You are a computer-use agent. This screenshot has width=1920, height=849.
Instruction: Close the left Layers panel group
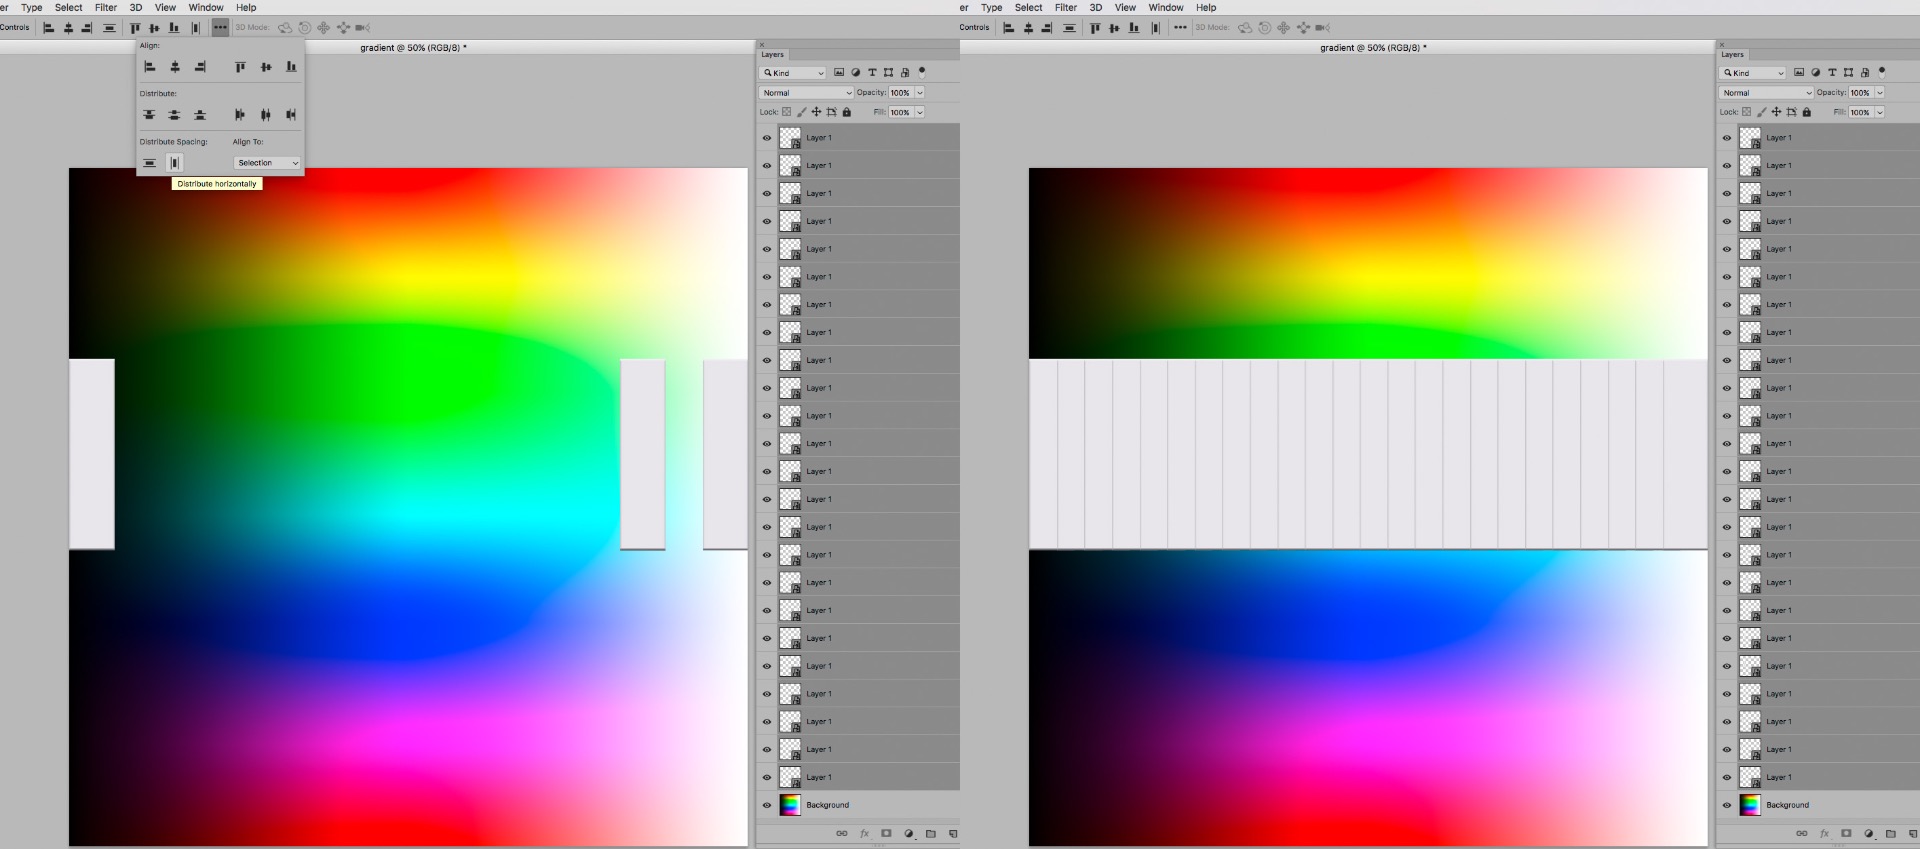pos(762,44)
